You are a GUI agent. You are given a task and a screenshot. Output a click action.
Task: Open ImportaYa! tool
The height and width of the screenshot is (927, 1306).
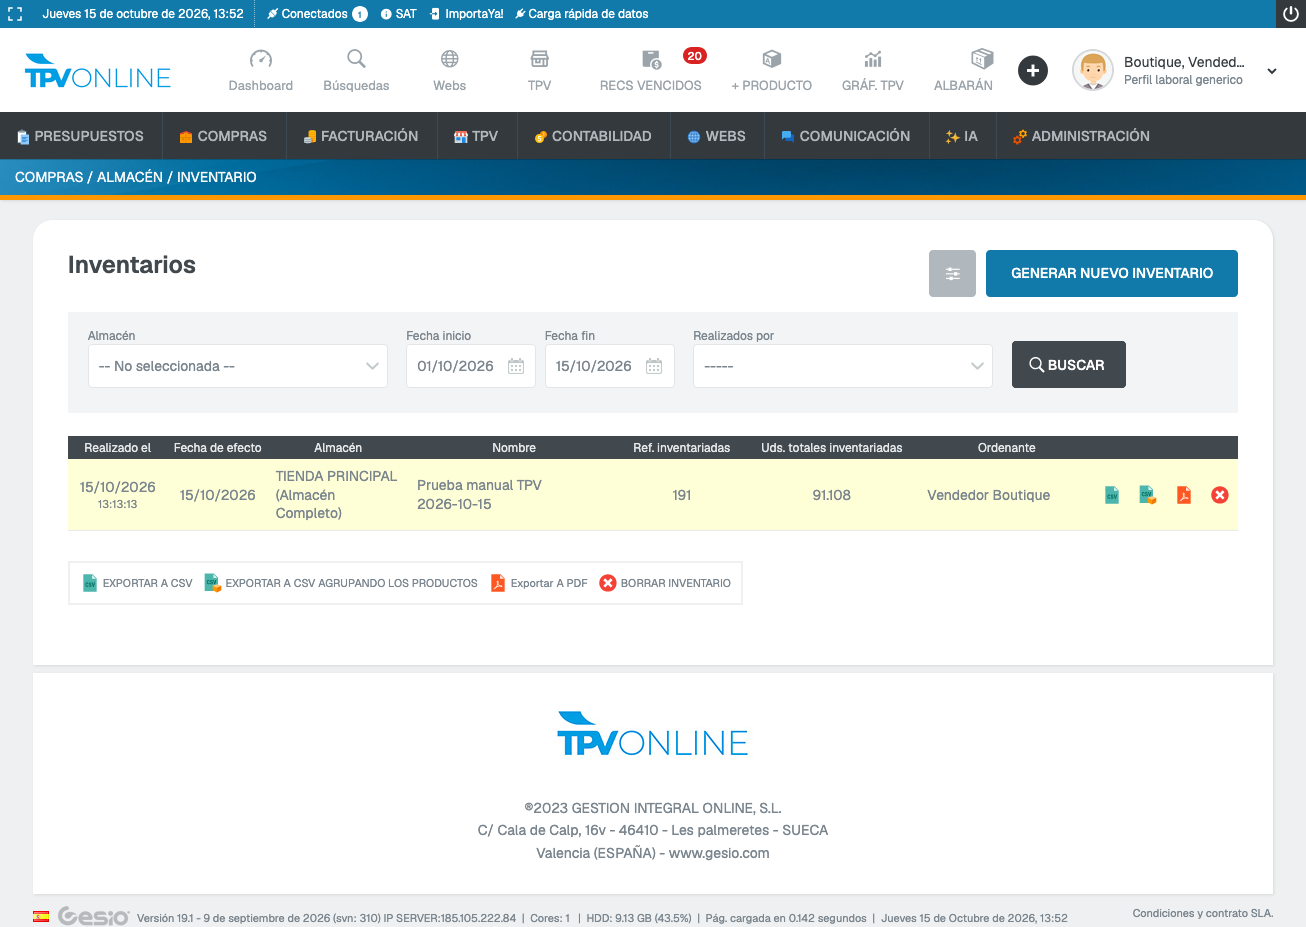click(x=467, y=14)
